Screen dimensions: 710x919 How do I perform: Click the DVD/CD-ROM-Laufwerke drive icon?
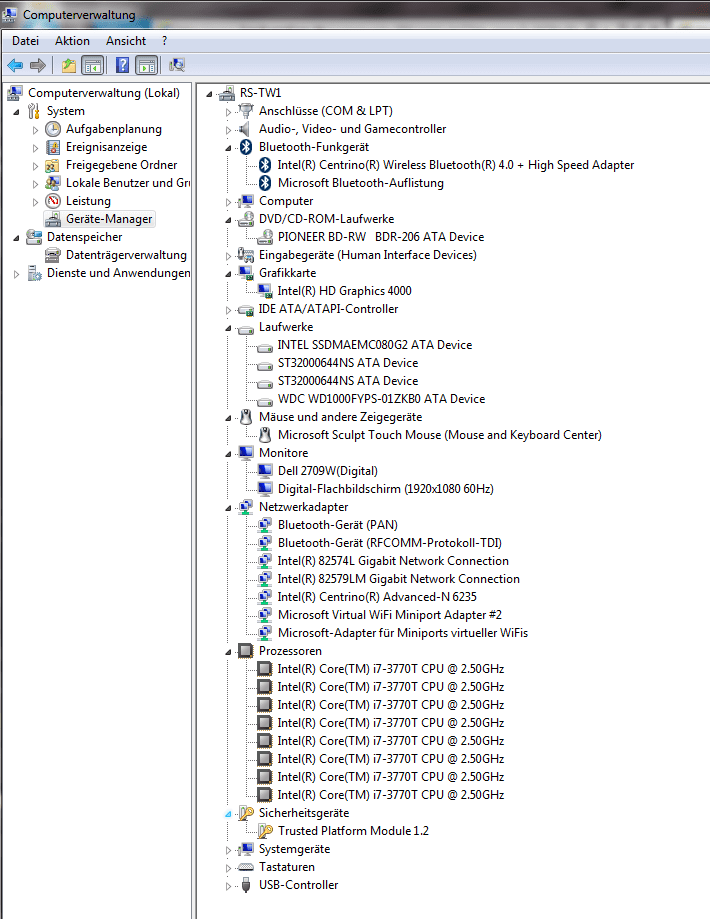point(246,219)
